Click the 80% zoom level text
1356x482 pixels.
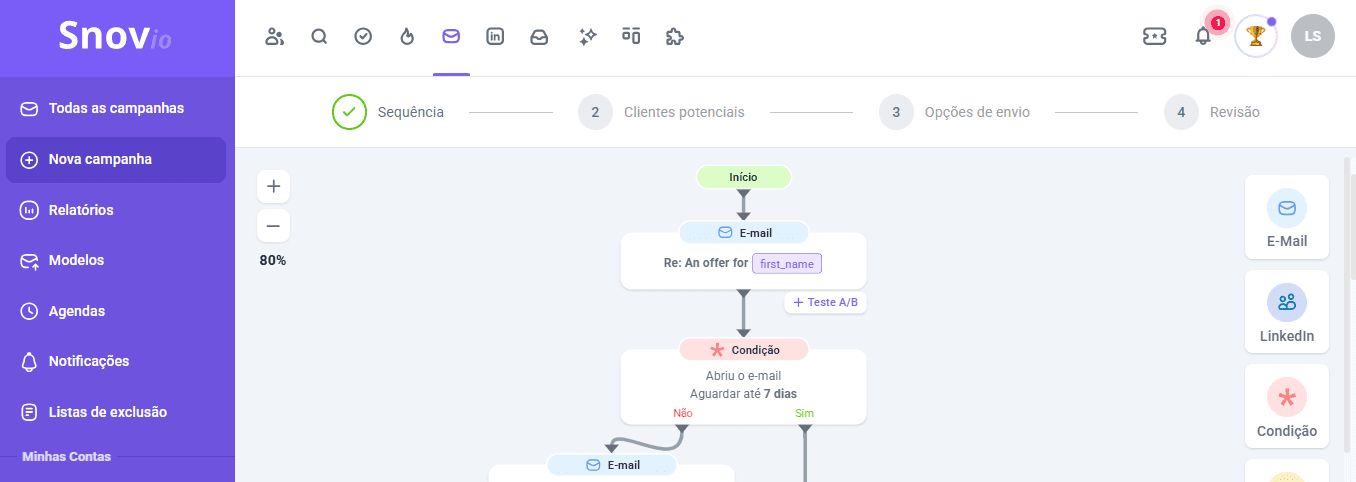[x=274, y=260]
